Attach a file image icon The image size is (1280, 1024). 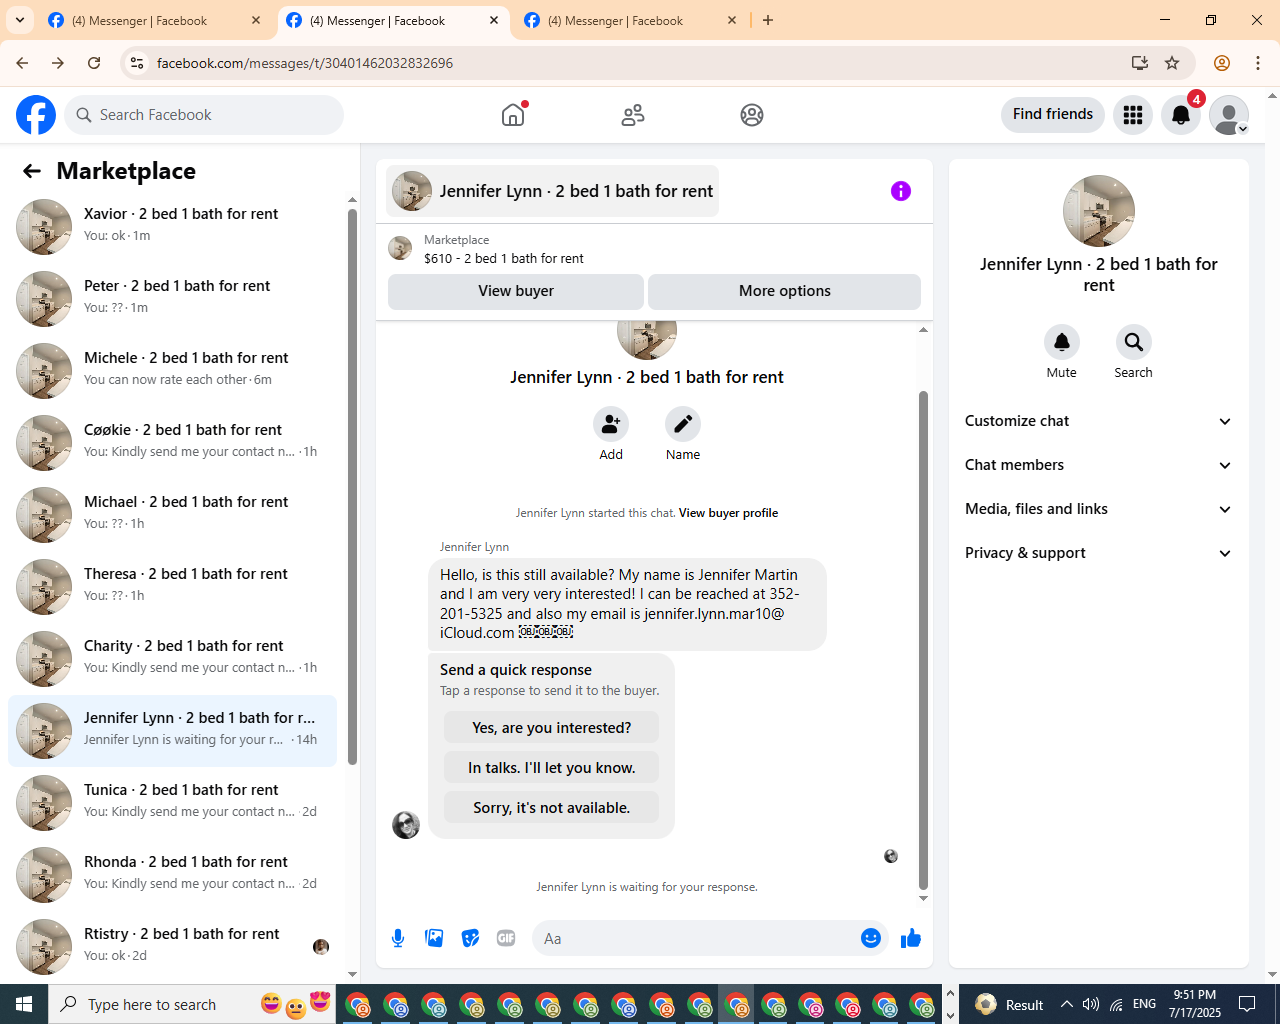point(434,938)
